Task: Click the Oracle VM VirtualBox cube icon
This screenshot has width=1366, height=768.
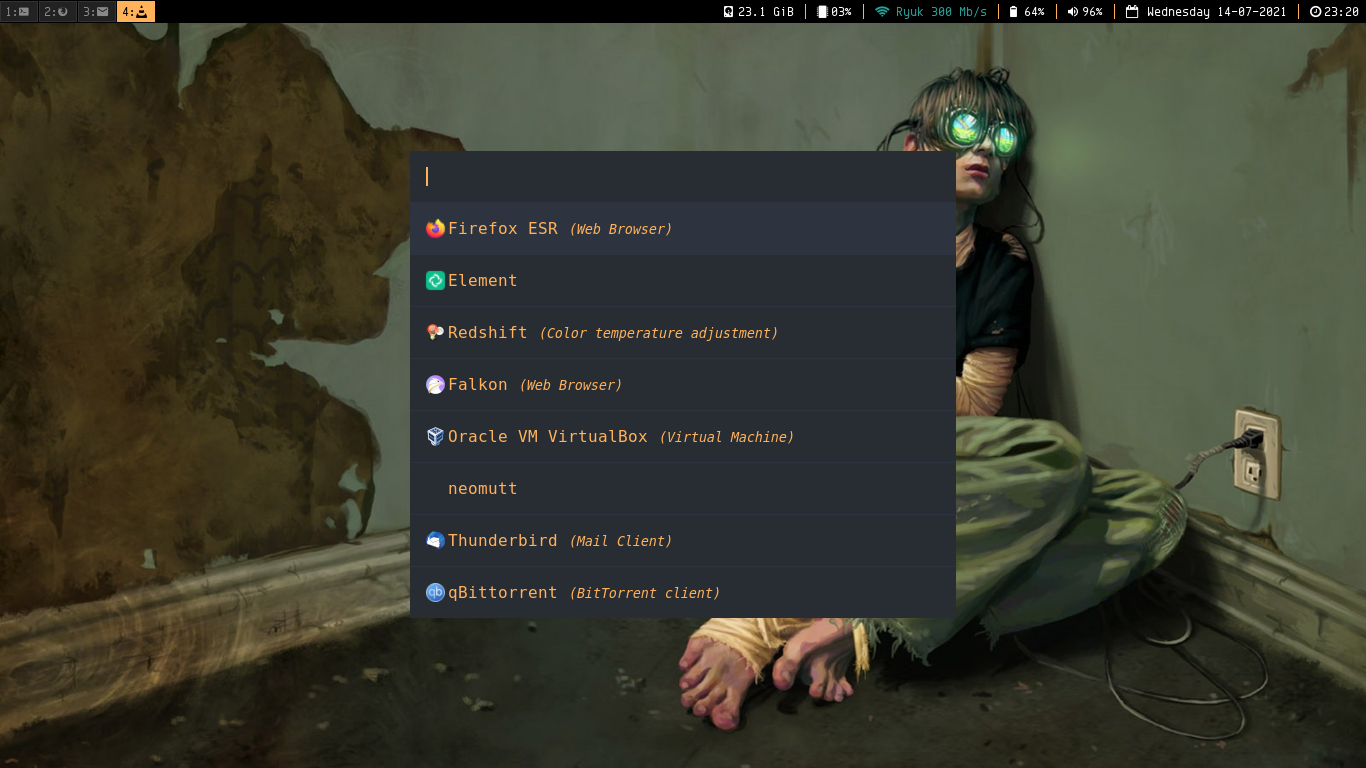Action: pos(435,437)
